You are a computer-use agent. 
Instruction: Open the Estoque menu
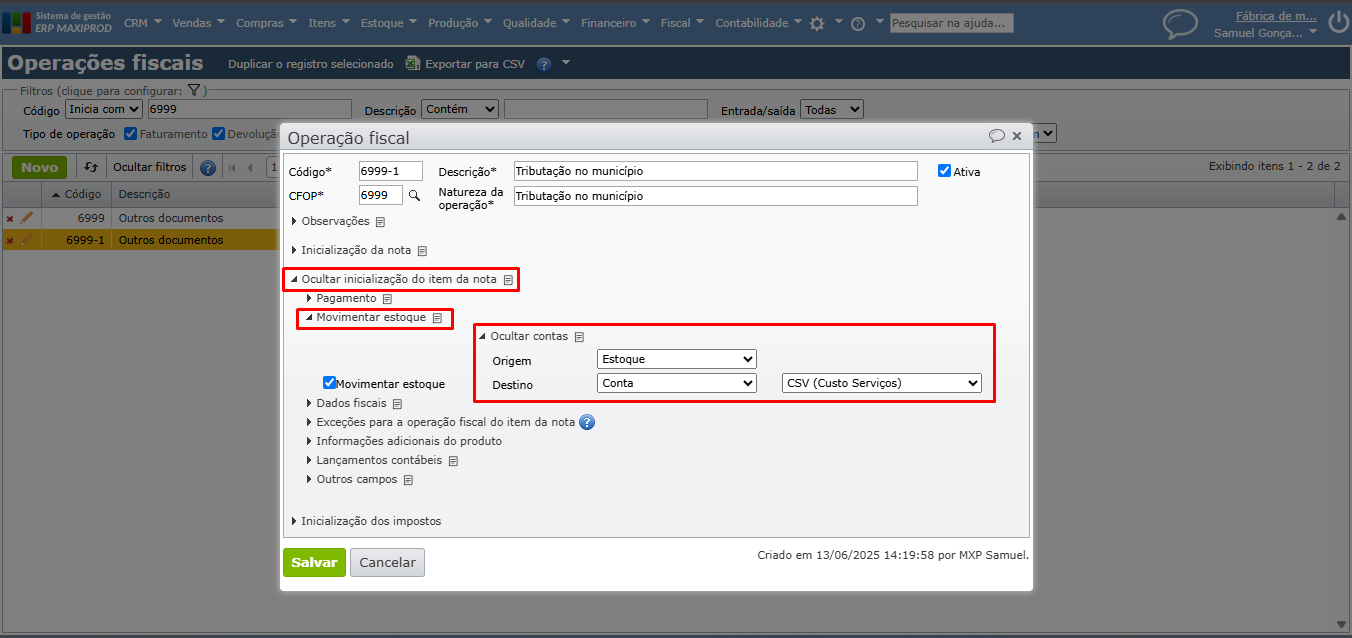(x=389, y=23)
